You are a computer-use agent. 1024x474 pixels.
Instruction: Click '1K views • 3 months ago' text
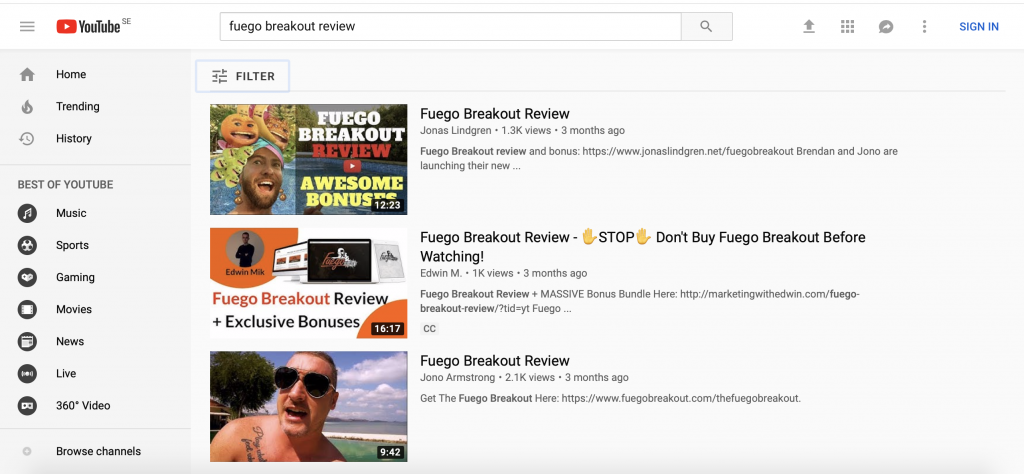[x=530, y=274]
